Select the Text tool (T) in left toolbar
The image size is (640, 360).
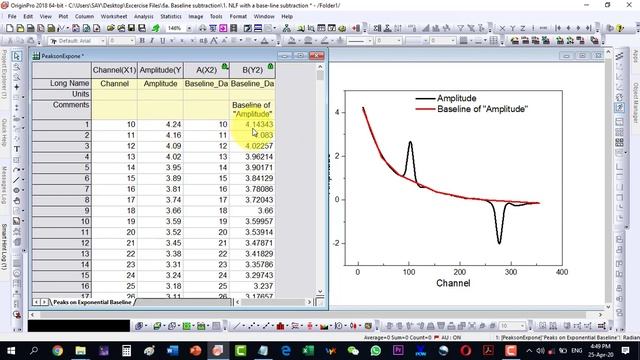click(x=16, y=149)
